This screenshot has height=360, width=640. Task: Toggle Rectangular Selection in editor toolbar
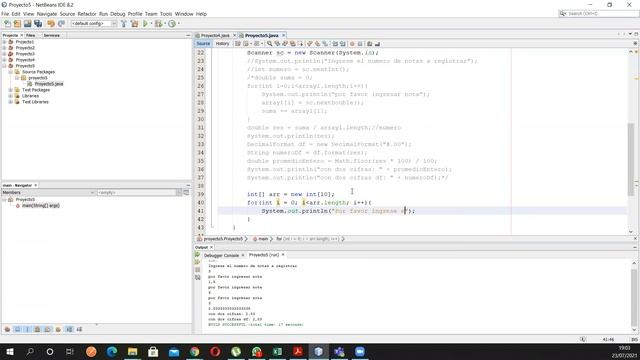300,44
